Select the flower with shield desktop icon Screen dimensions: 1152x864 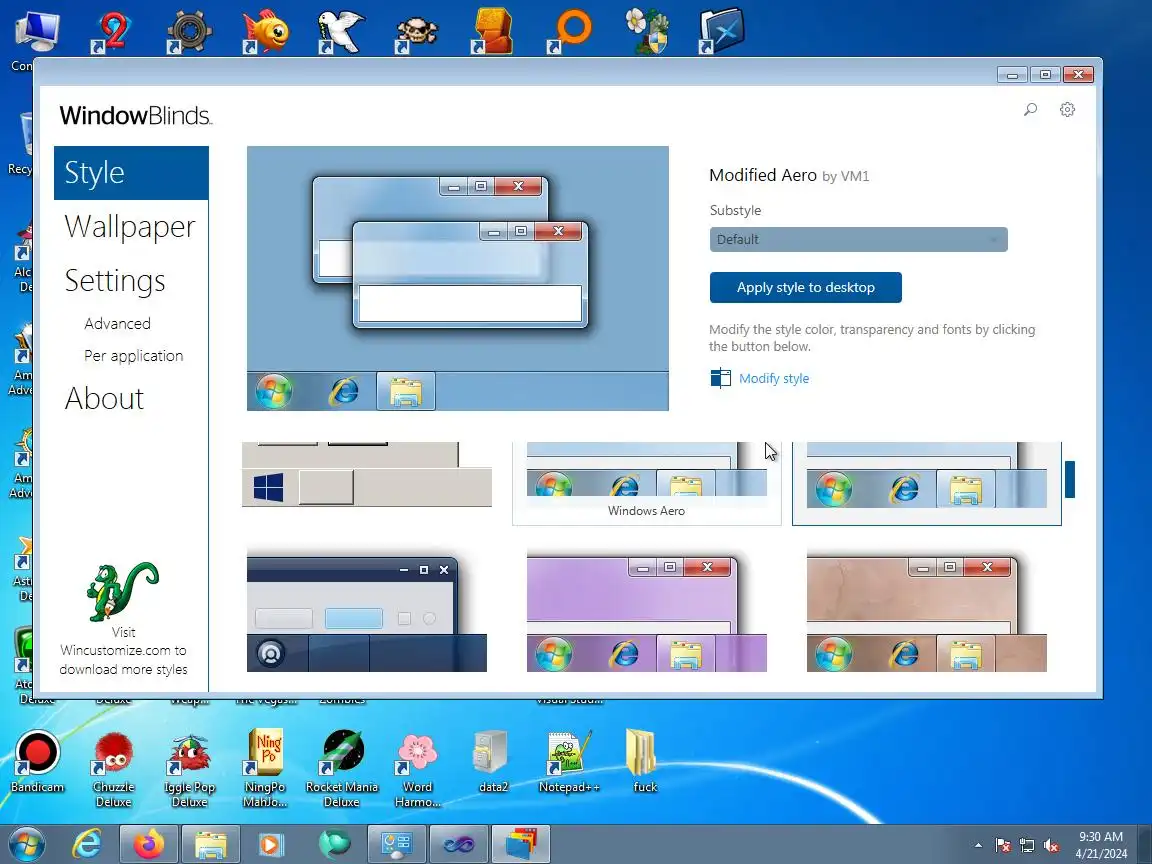coord(647,32)
